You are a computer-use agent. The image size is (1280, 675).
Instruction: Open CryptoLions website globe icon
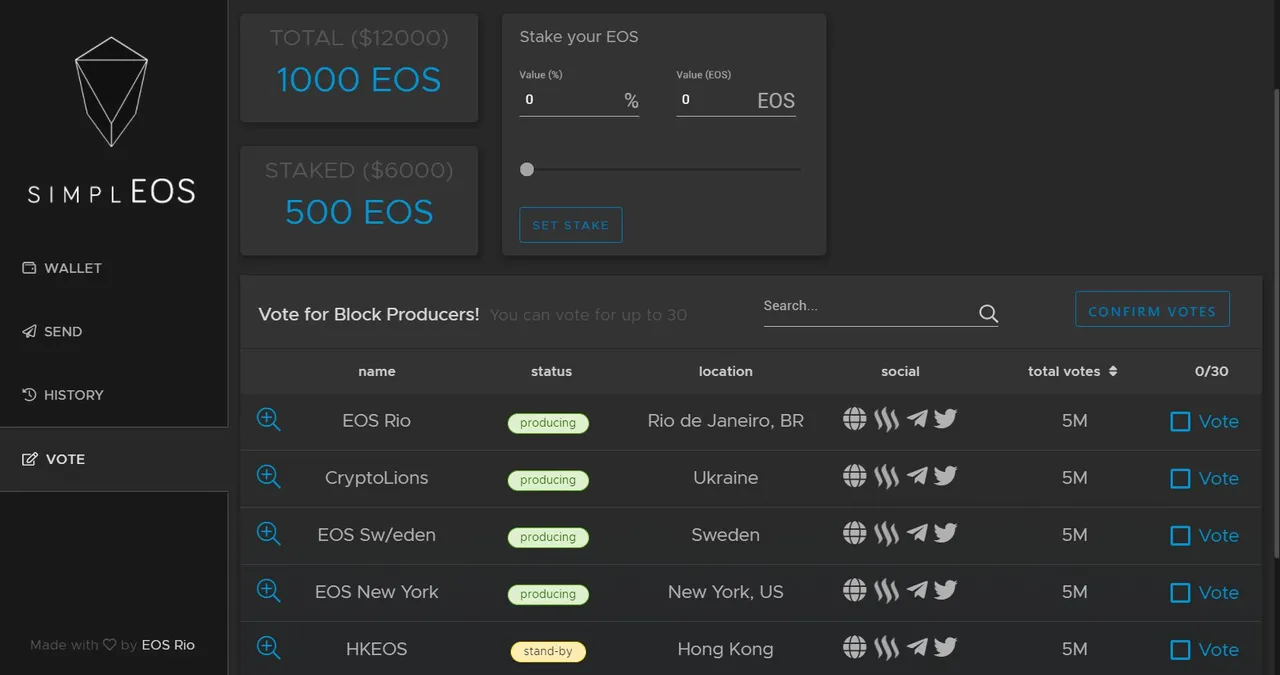point(854,476)
